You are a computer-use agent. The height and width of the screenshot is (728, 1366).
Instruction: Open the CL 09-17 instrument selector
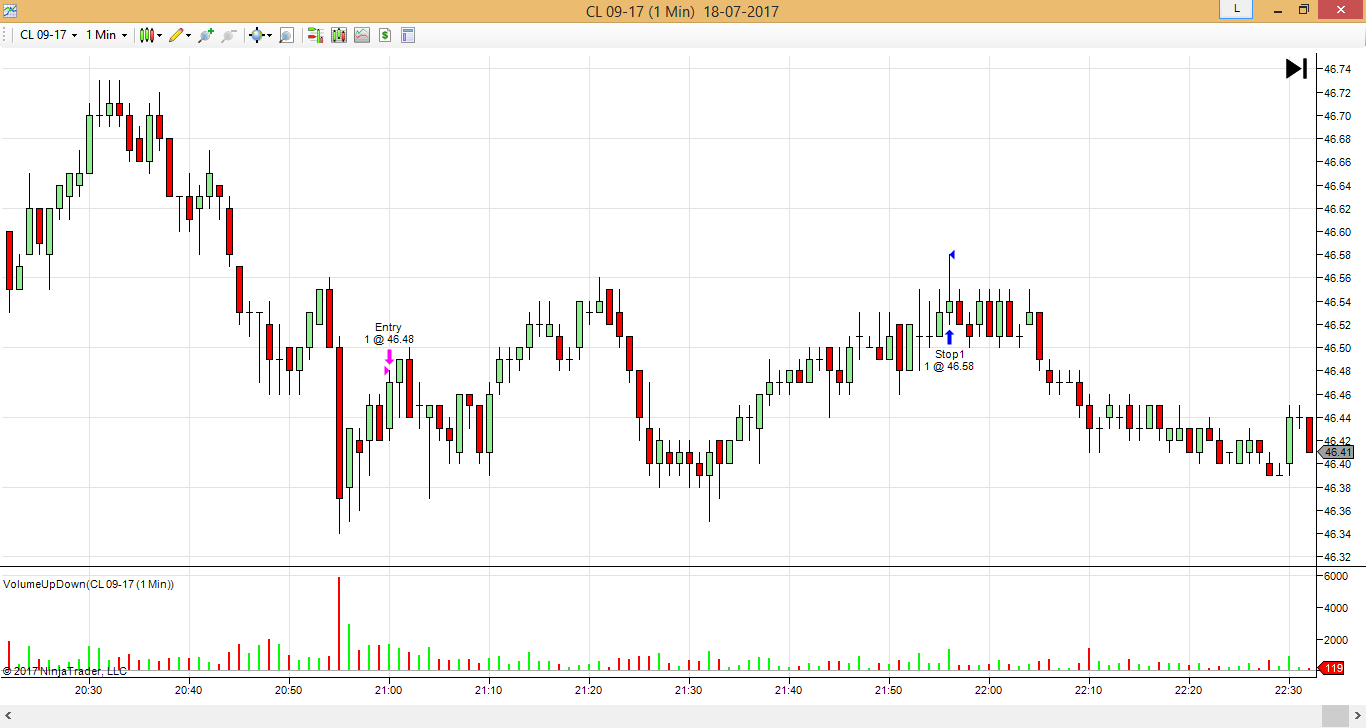click(x=48, y=35)
